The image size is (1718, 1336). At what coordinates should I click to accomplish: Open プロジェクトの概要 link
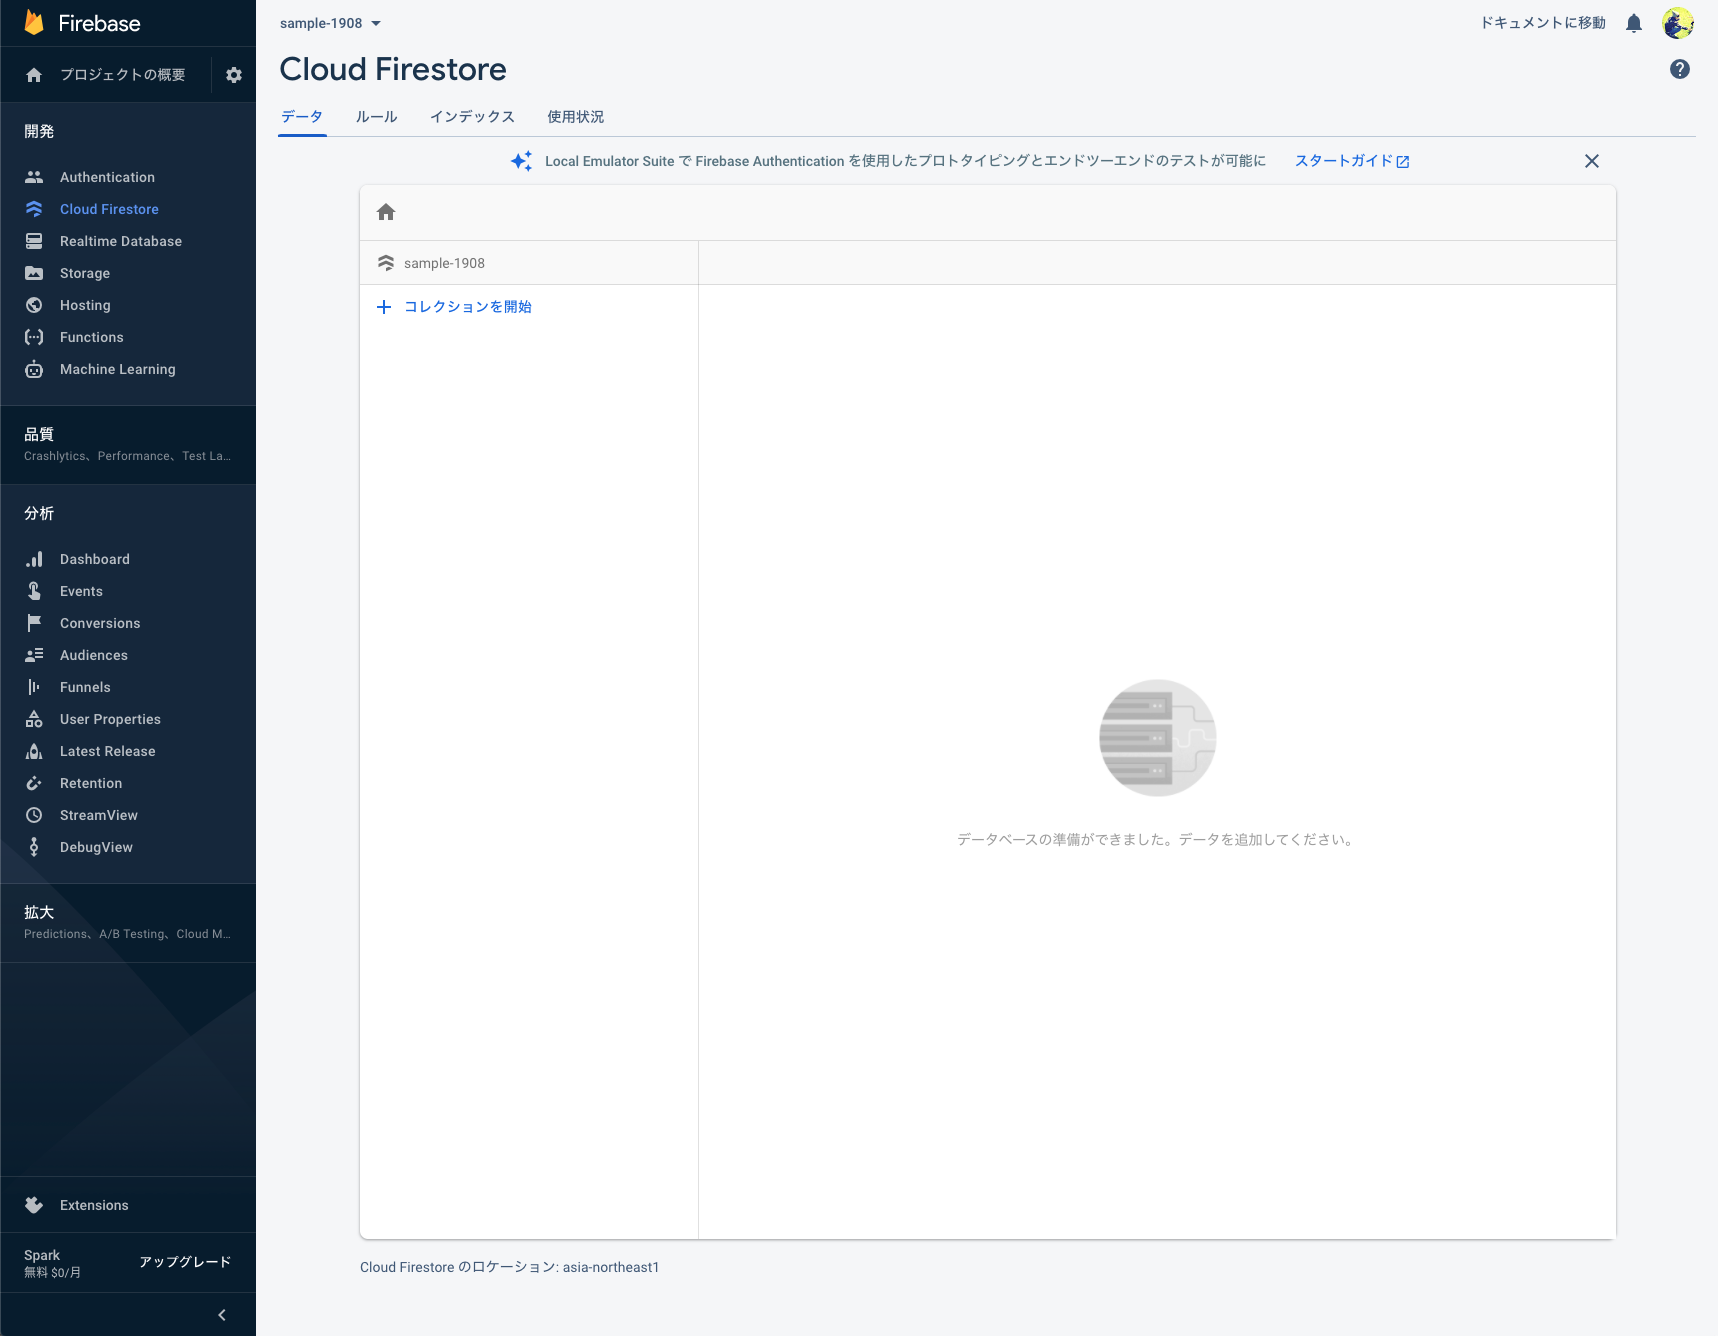coord(122,75)
